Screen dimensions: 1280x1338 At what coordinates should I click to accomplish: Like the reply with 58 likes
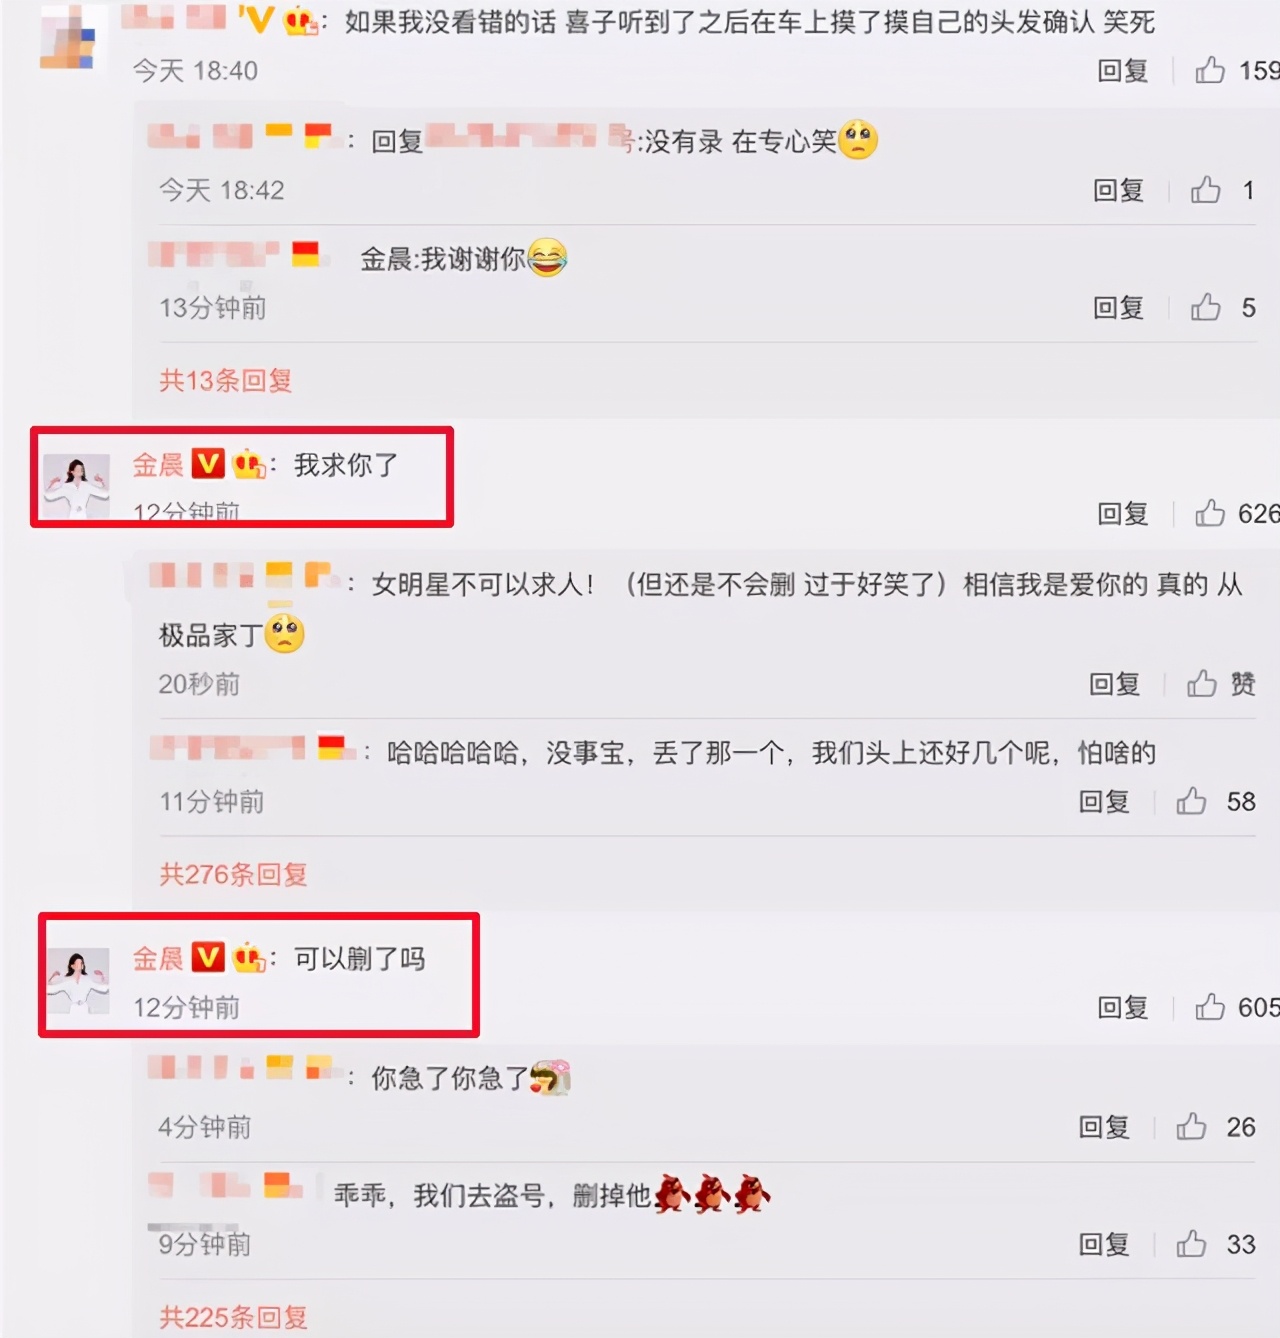click(1191, 800)
